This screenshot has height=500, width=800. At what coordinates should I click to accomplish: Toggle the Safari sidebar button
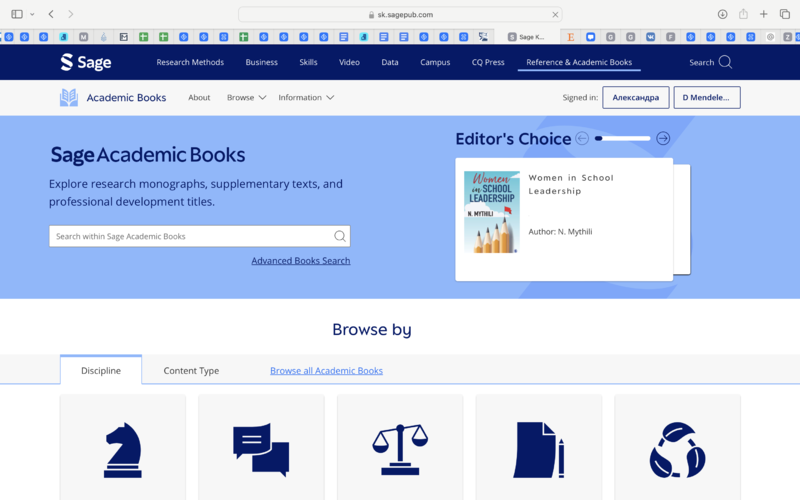(17, 14)
